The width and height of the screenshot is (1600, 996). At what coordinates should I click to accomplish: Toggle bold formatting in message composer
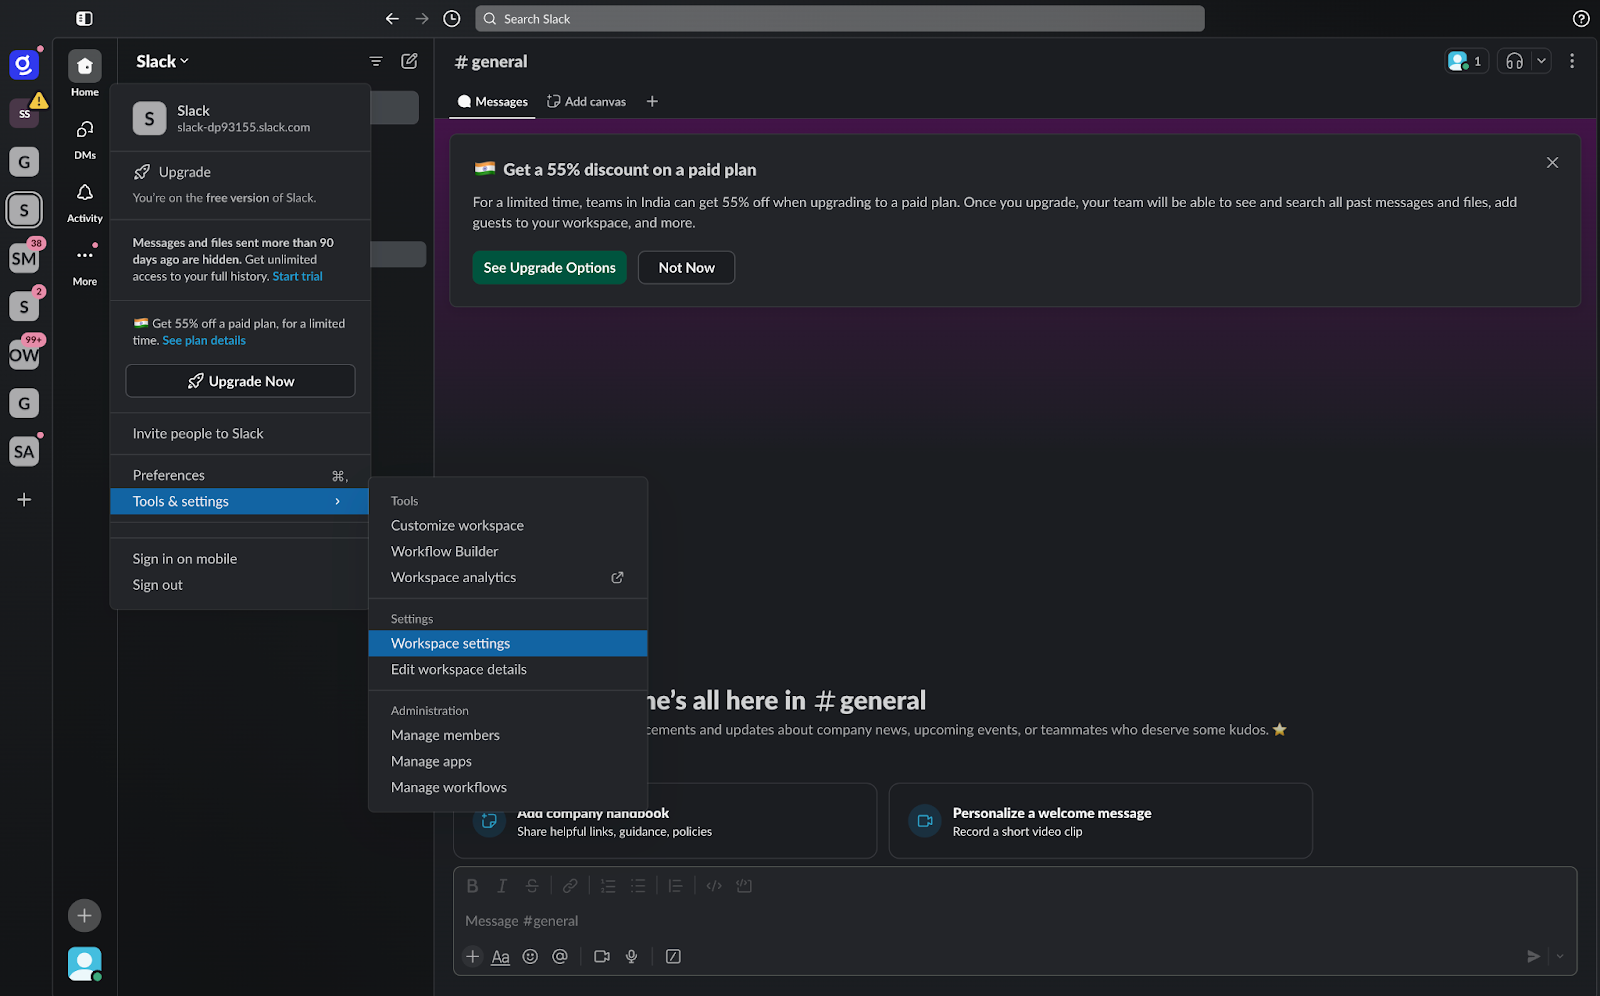pos(471,885)
